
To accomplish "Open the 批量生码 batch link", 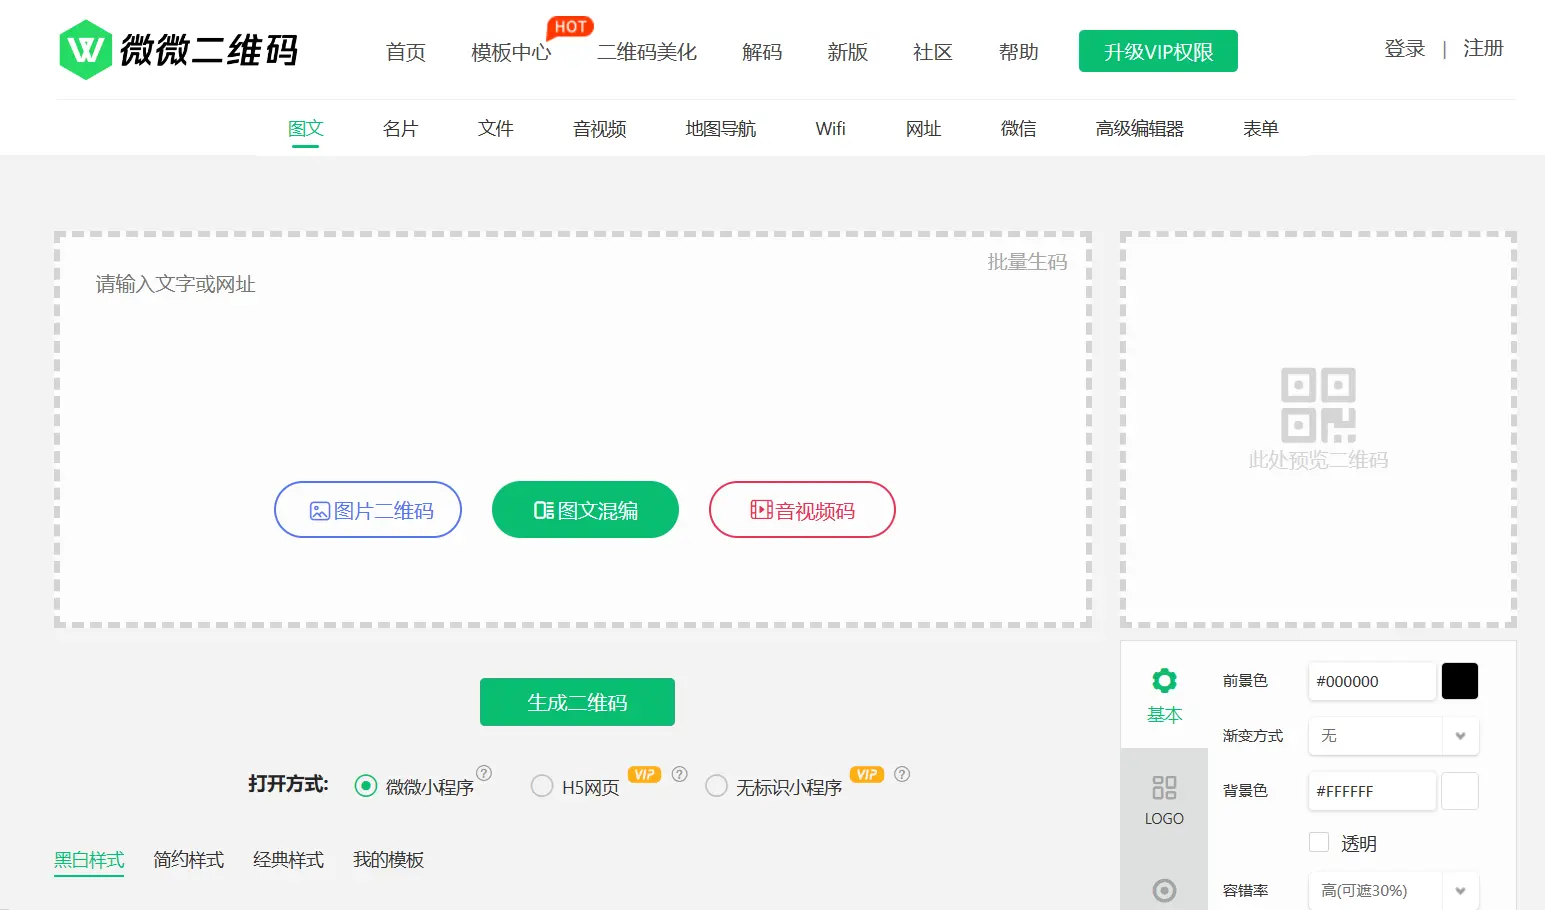I will (x=1027, y=262).
